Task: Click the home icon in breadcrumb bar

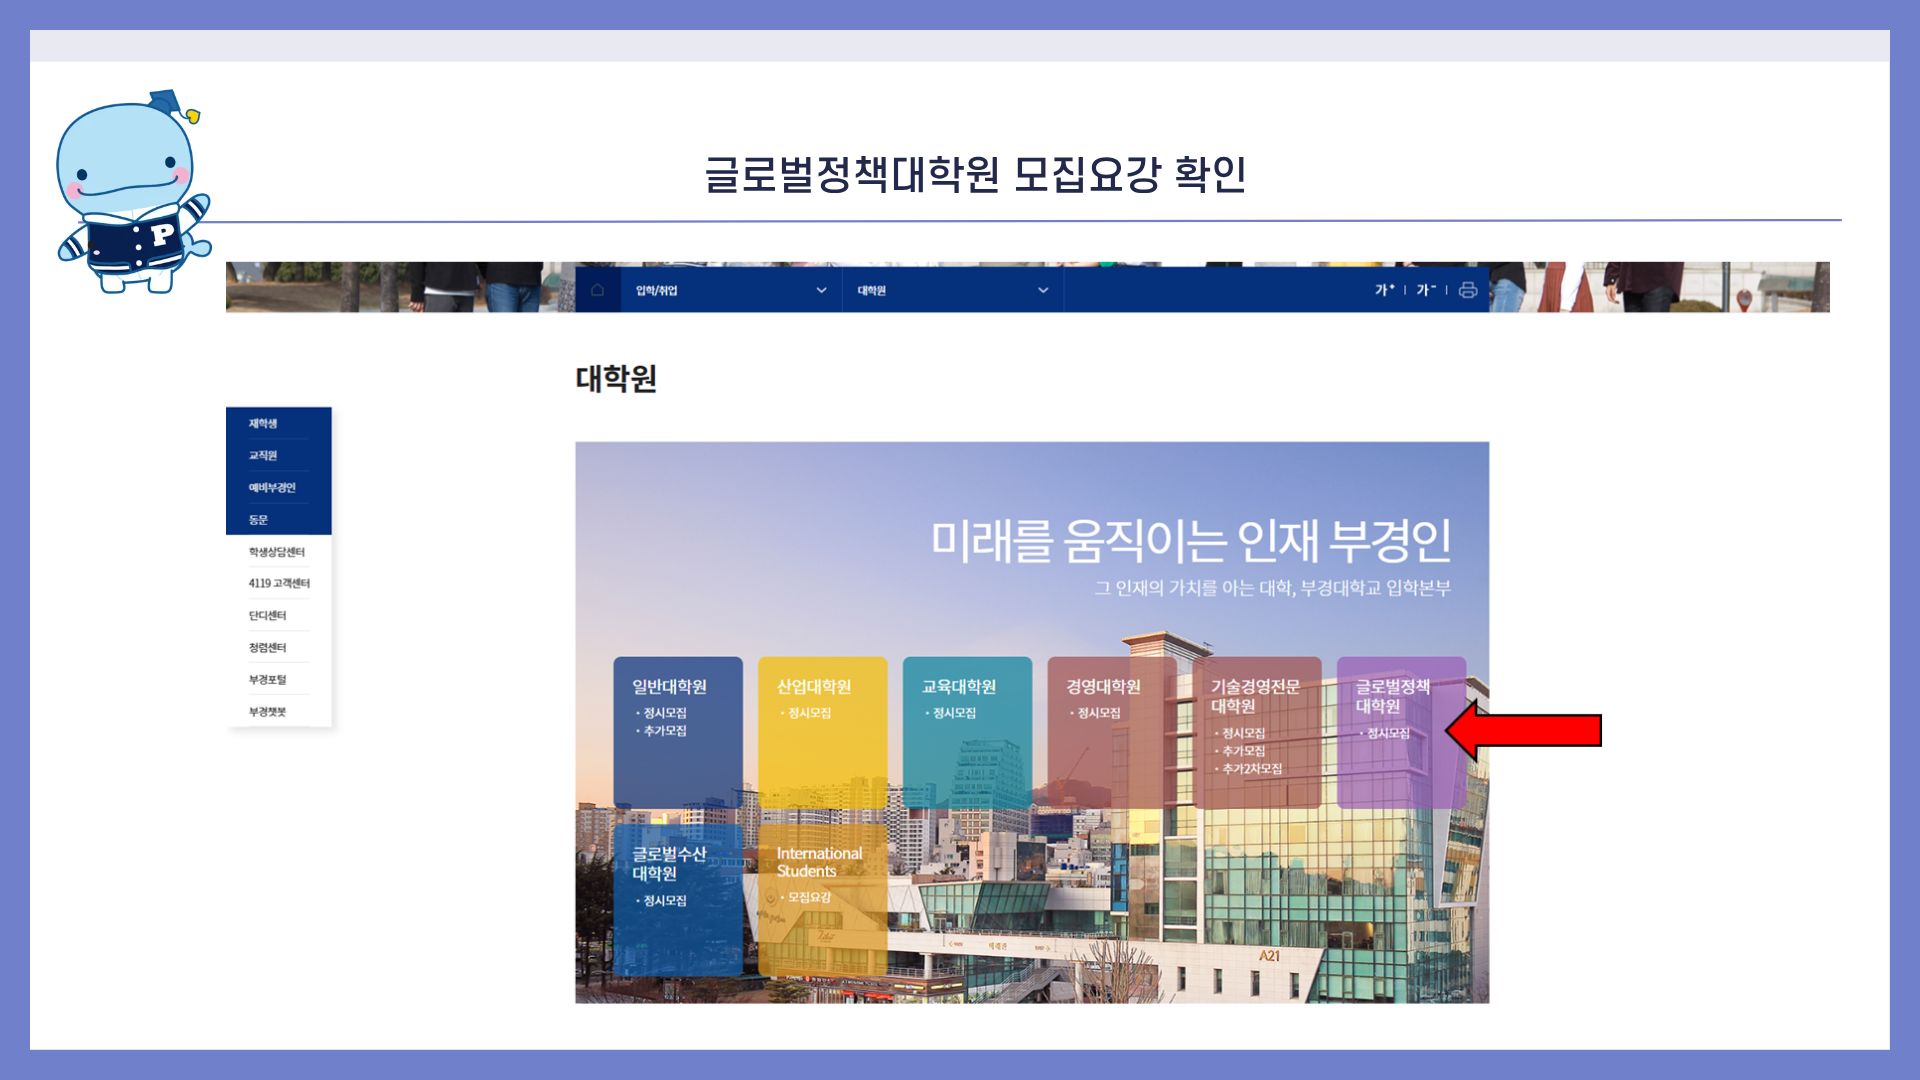Action: click(x=597, y=290)
